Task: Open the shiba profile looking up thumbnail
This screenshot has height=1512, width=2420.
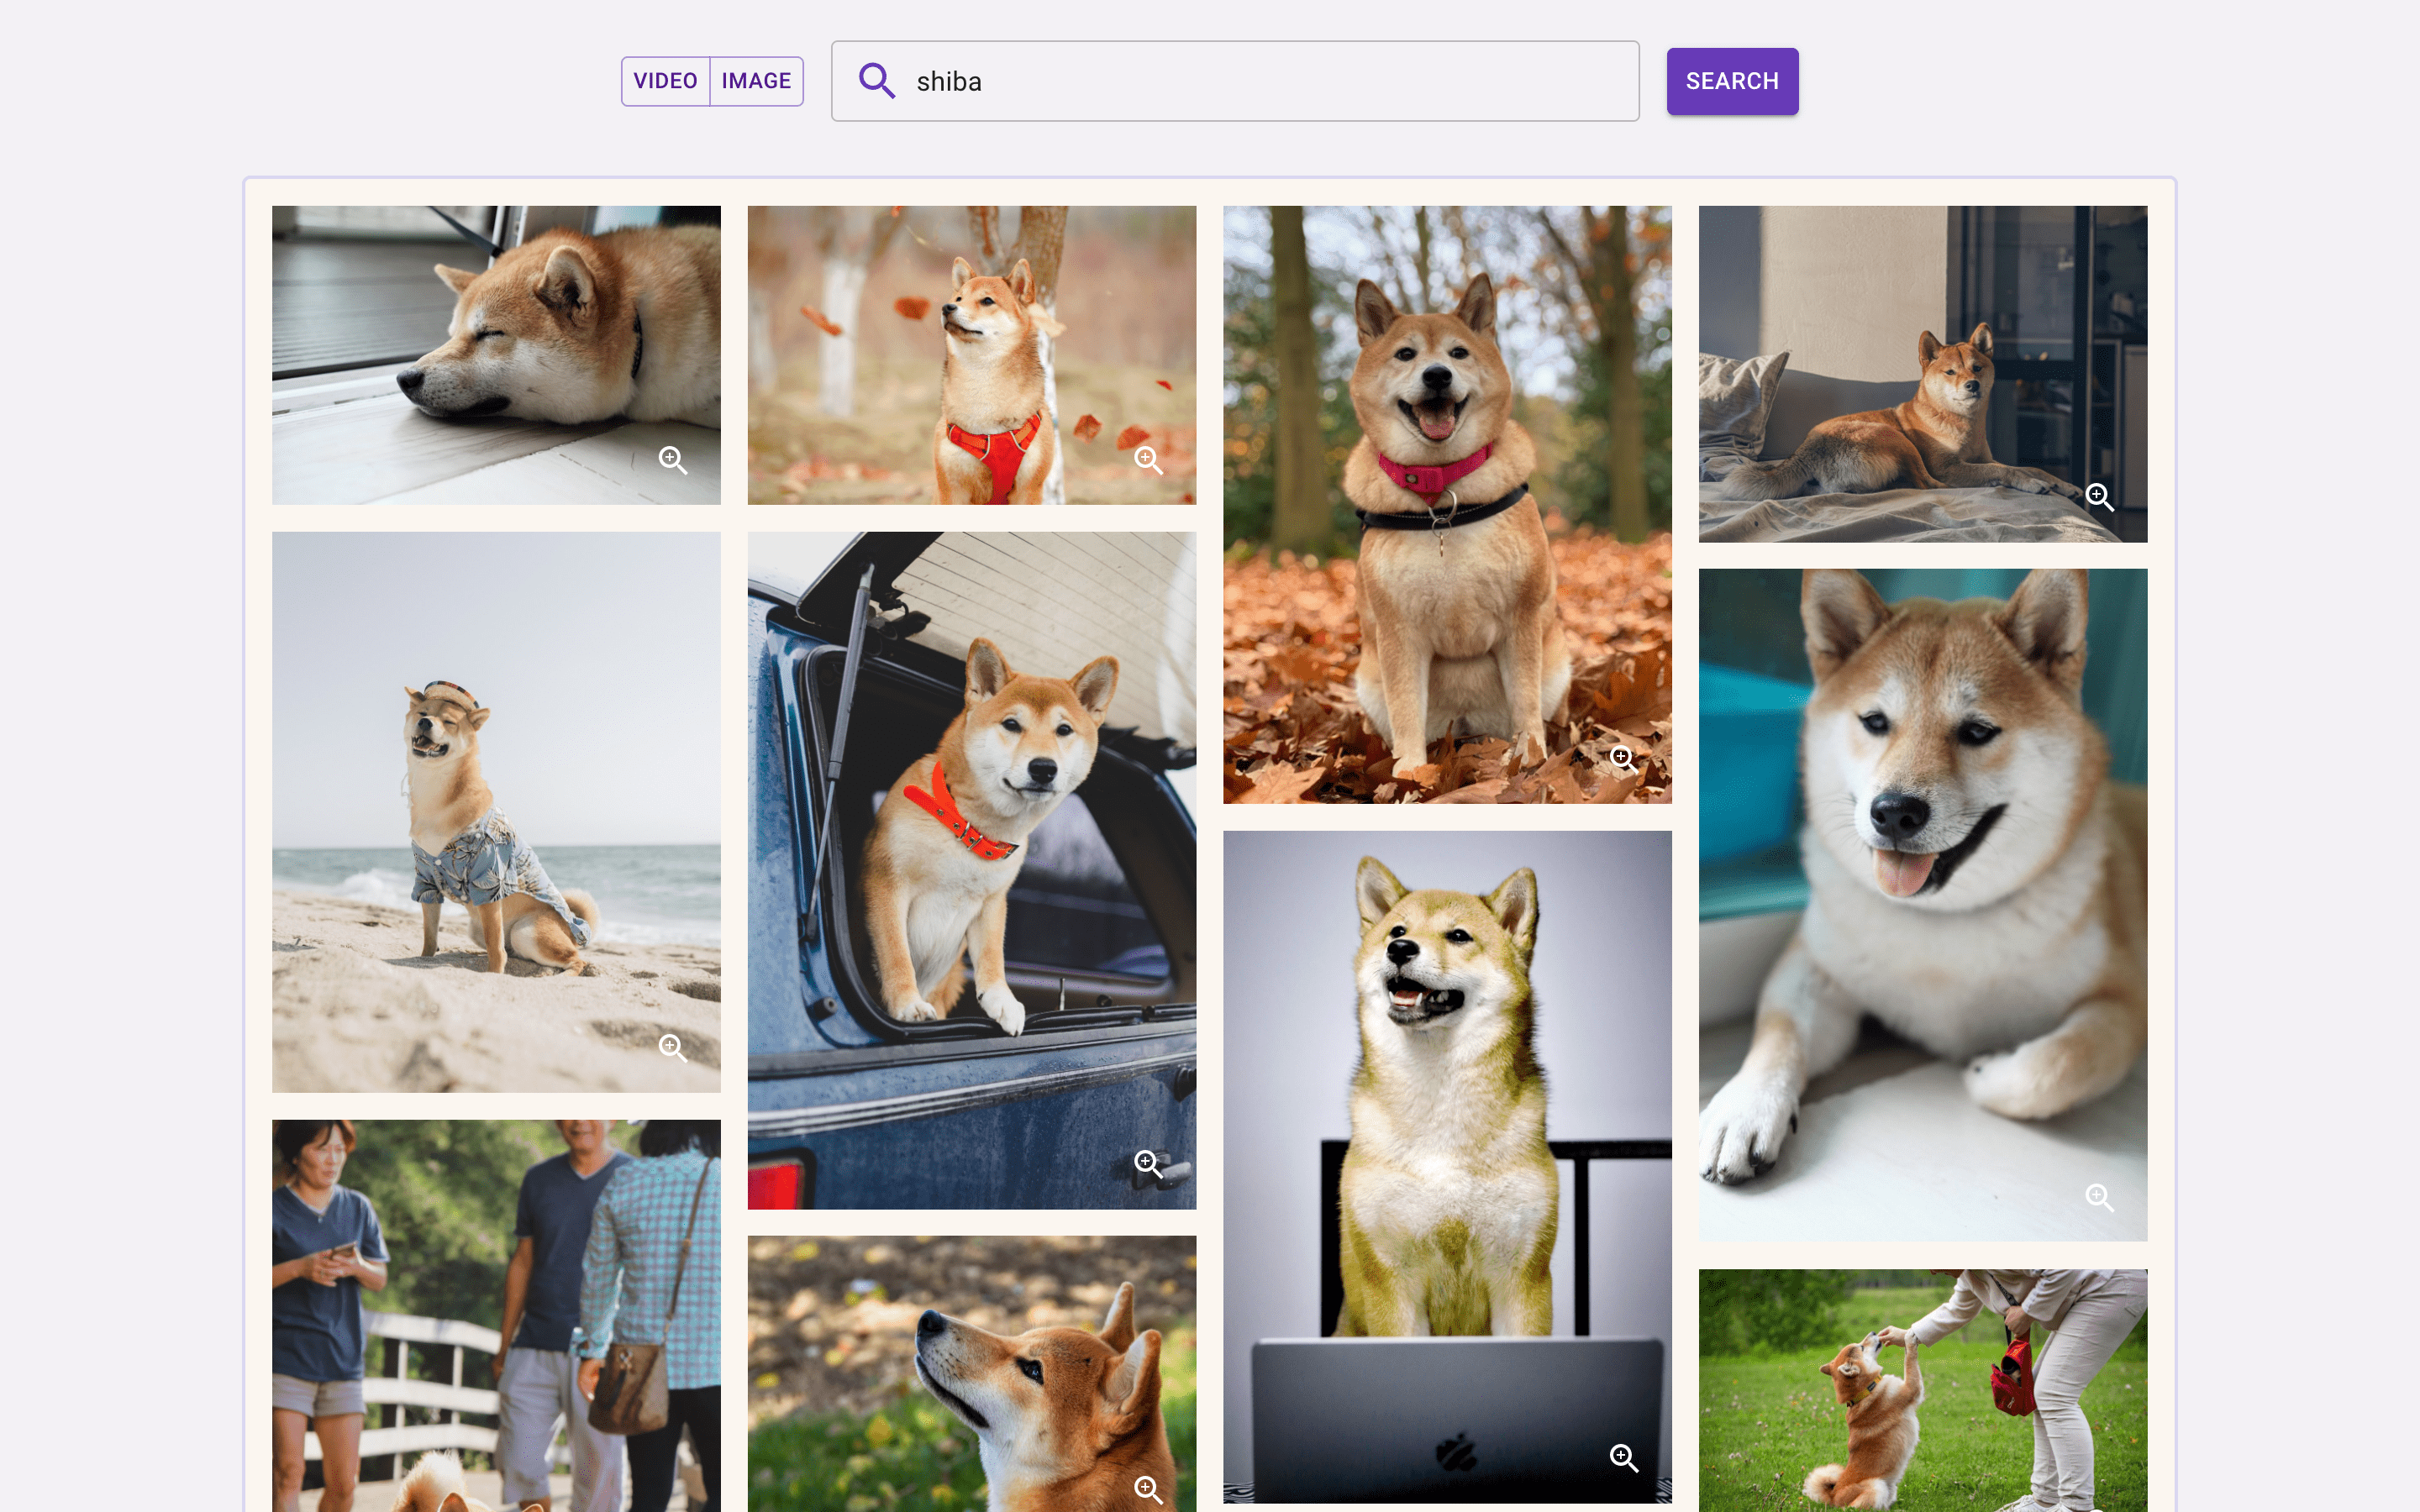Action: (971, 1374)
